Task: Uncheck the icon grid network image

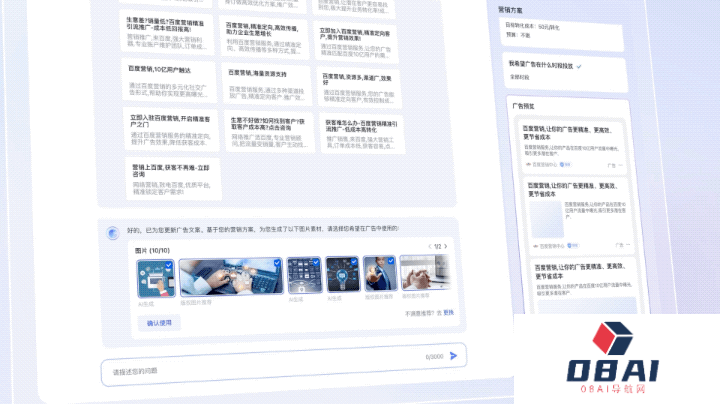Action: pyautogui.click(x=316, y=262)
